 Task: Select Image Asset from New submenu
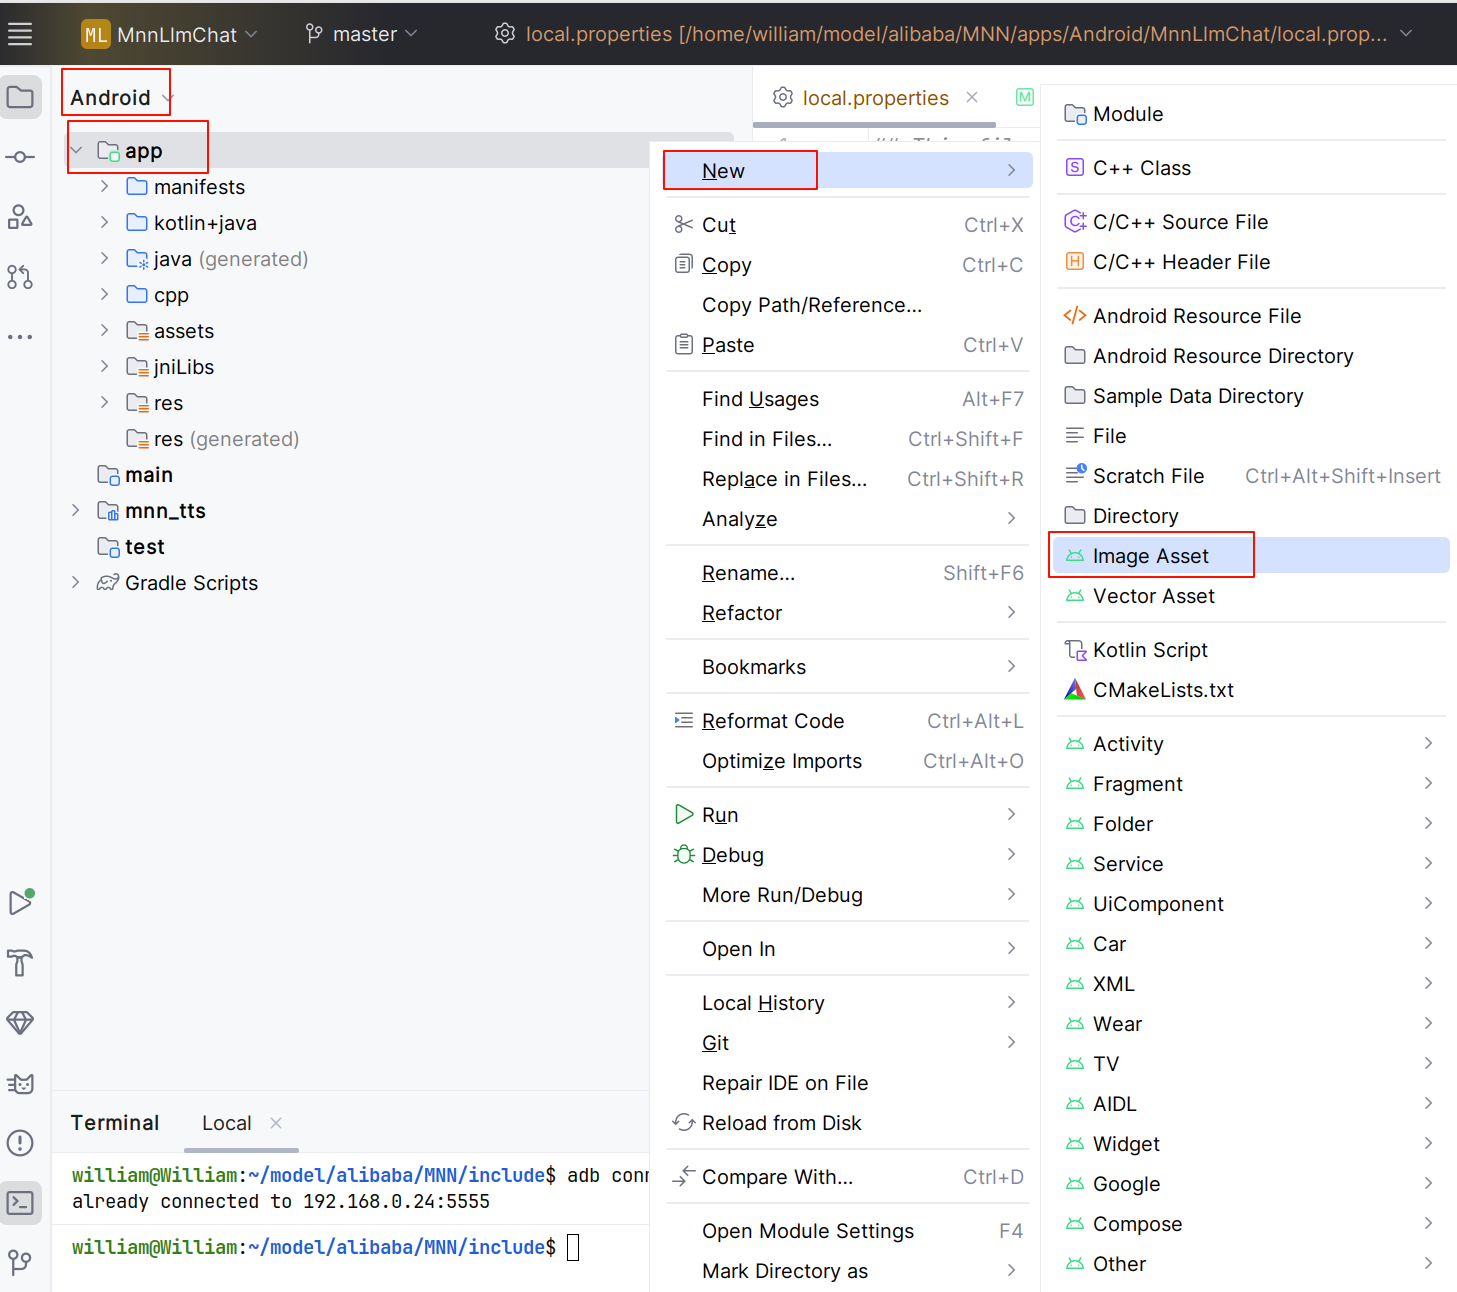[x=1251, y=555]
